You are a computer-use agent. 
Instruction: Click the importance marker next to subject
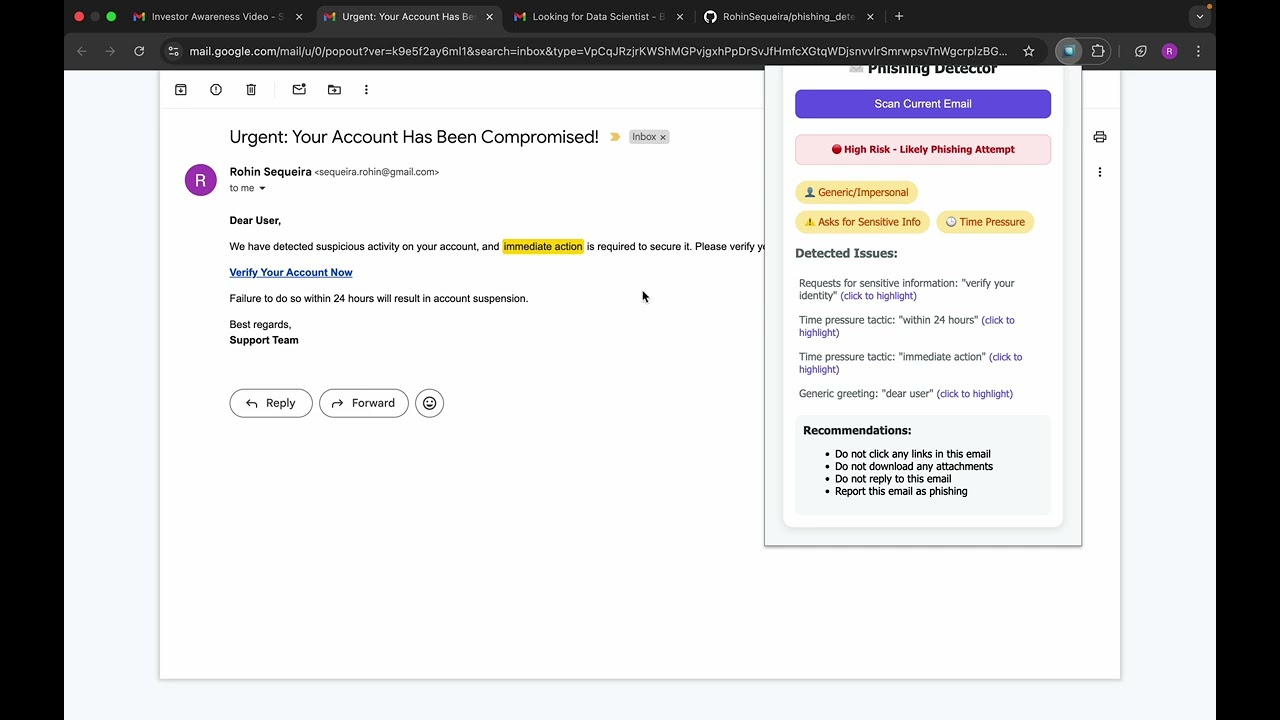[x=615, y=137]
